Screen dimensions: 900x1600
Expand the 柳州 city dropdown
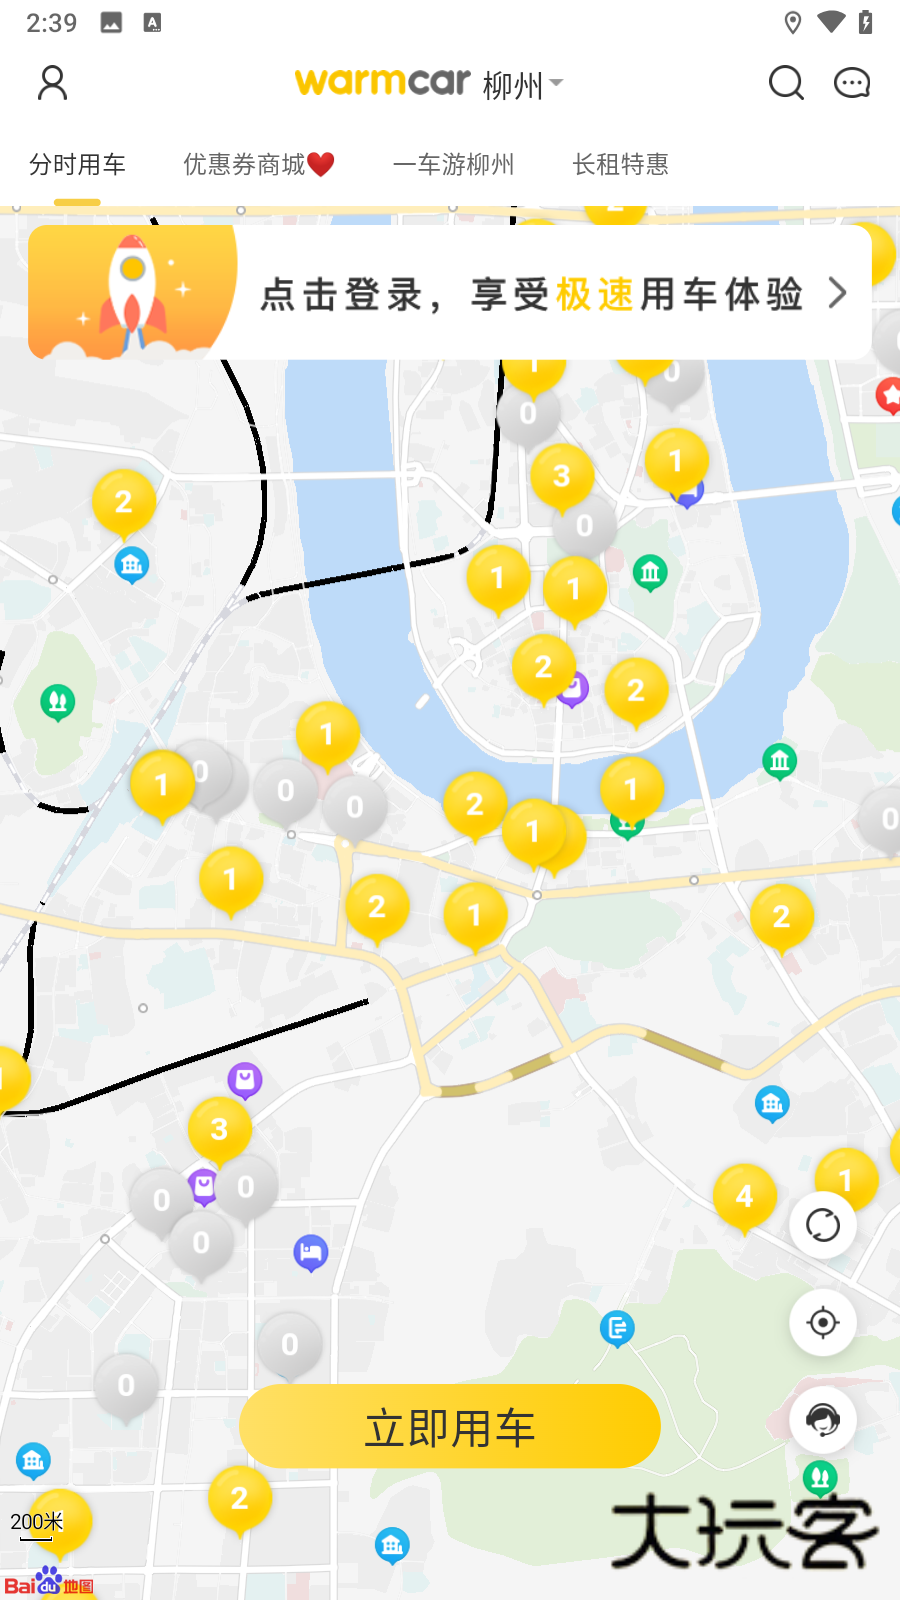tap(523, 84)
